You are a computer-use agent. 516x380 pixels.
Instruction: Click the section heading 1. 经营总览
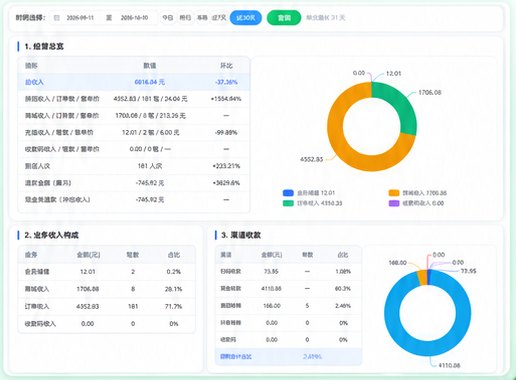click(44, 46)
